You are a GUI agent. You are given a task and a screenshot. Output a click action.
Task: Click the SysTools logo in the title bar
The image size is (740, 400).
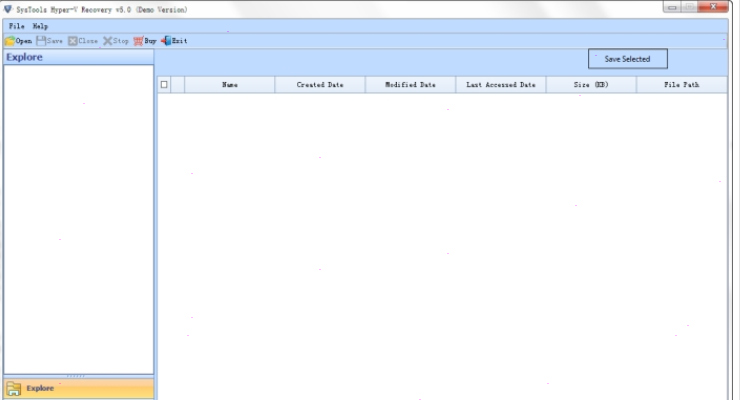(8, 9)
